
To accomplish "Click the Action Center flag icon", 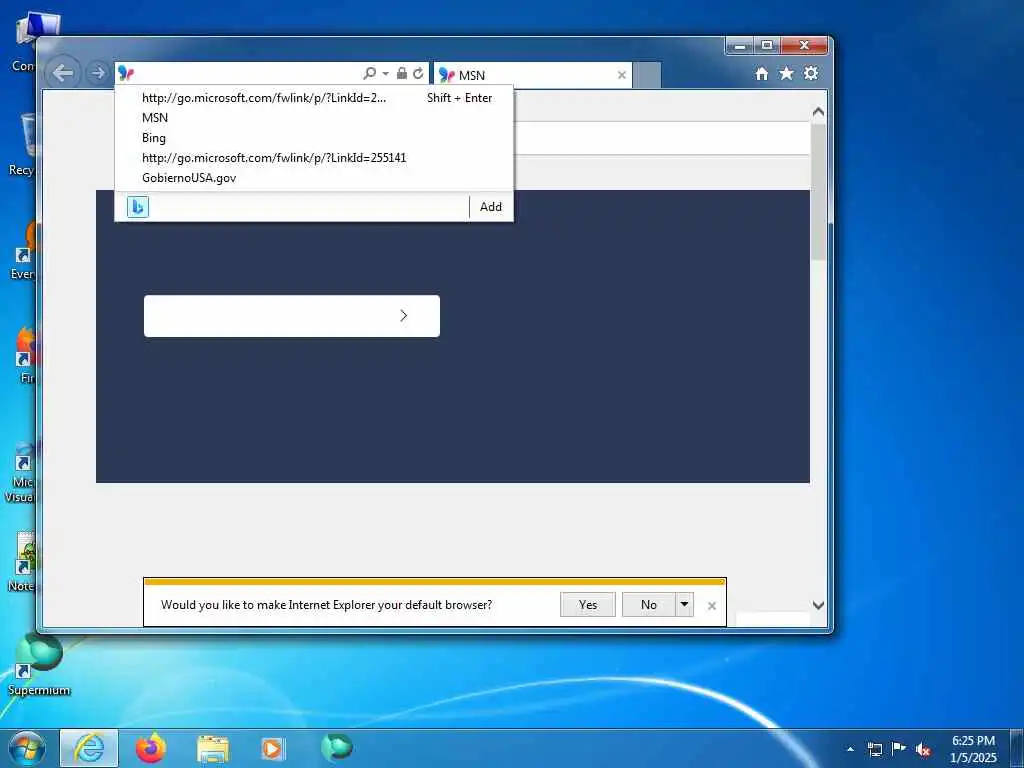I will [899, 748].
